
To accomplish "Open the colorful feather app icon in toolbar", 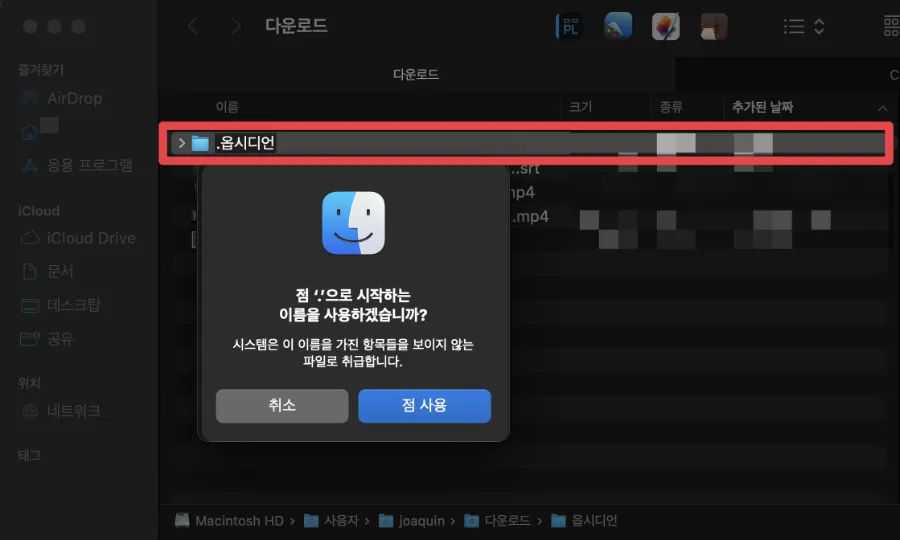I will (x=666, y=26).
